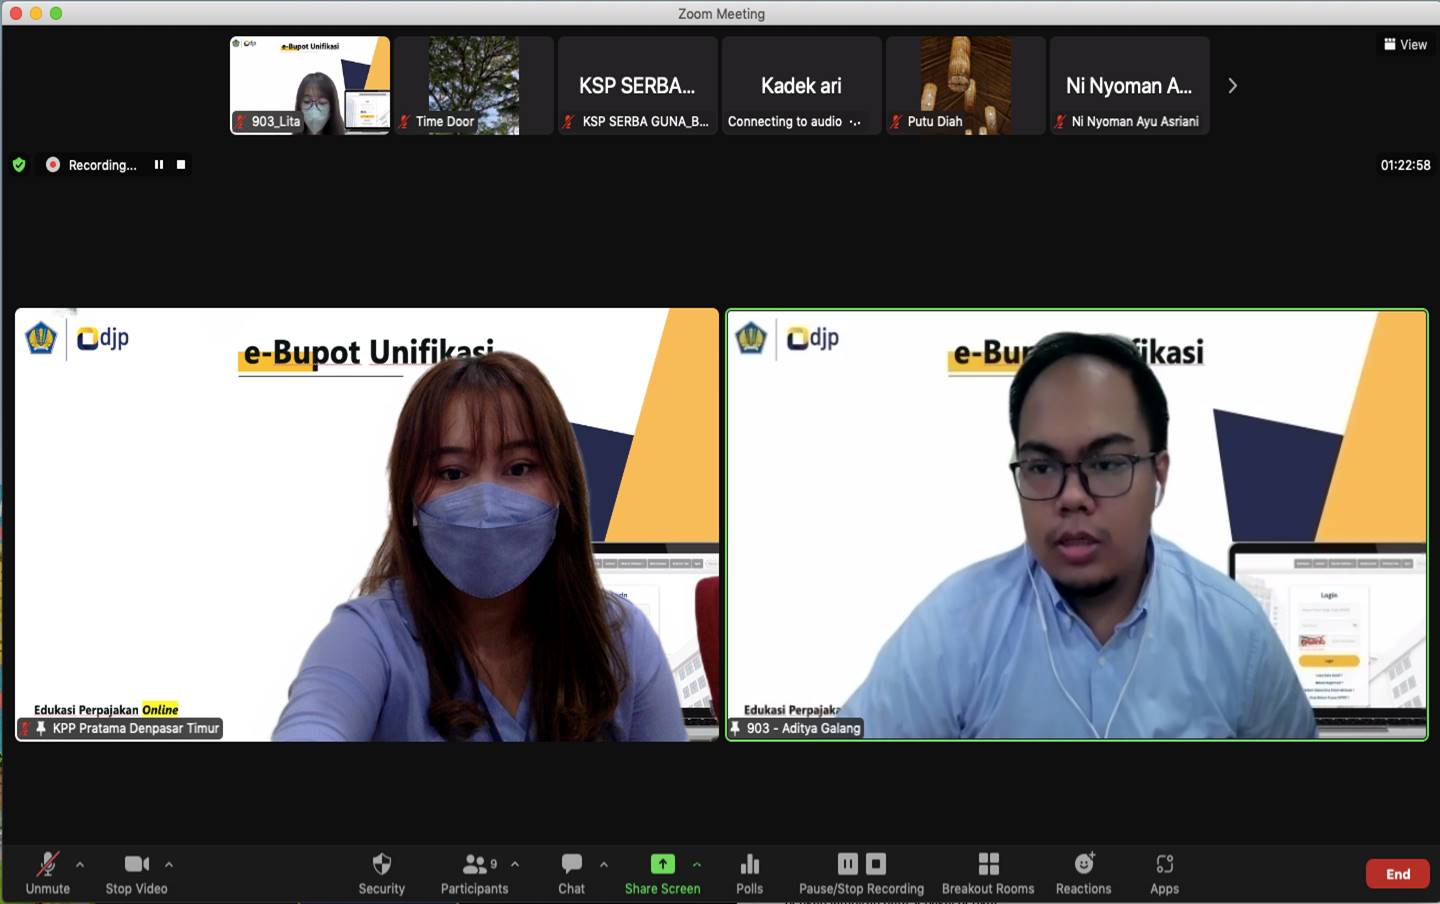Unmute the microphone

(x=47, y=872)
